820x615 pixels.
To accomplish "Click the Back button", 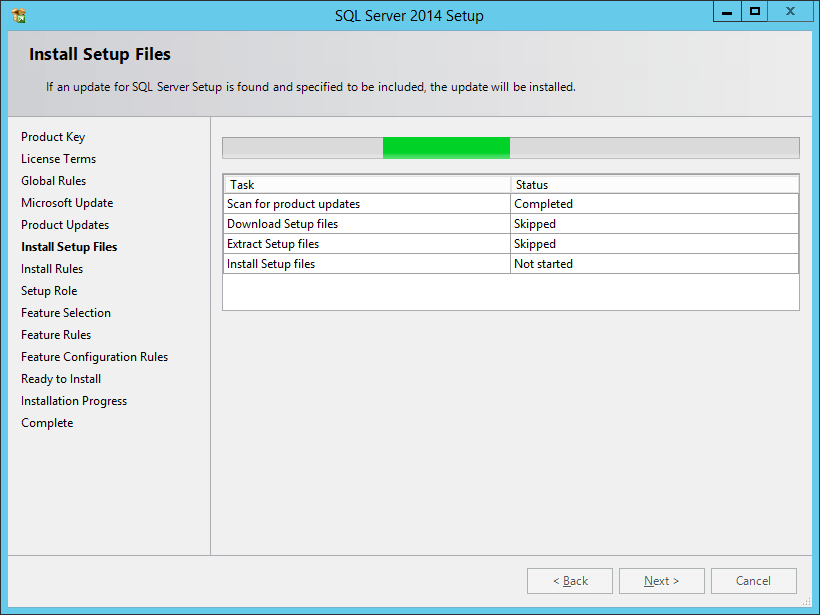I will 570,581.
